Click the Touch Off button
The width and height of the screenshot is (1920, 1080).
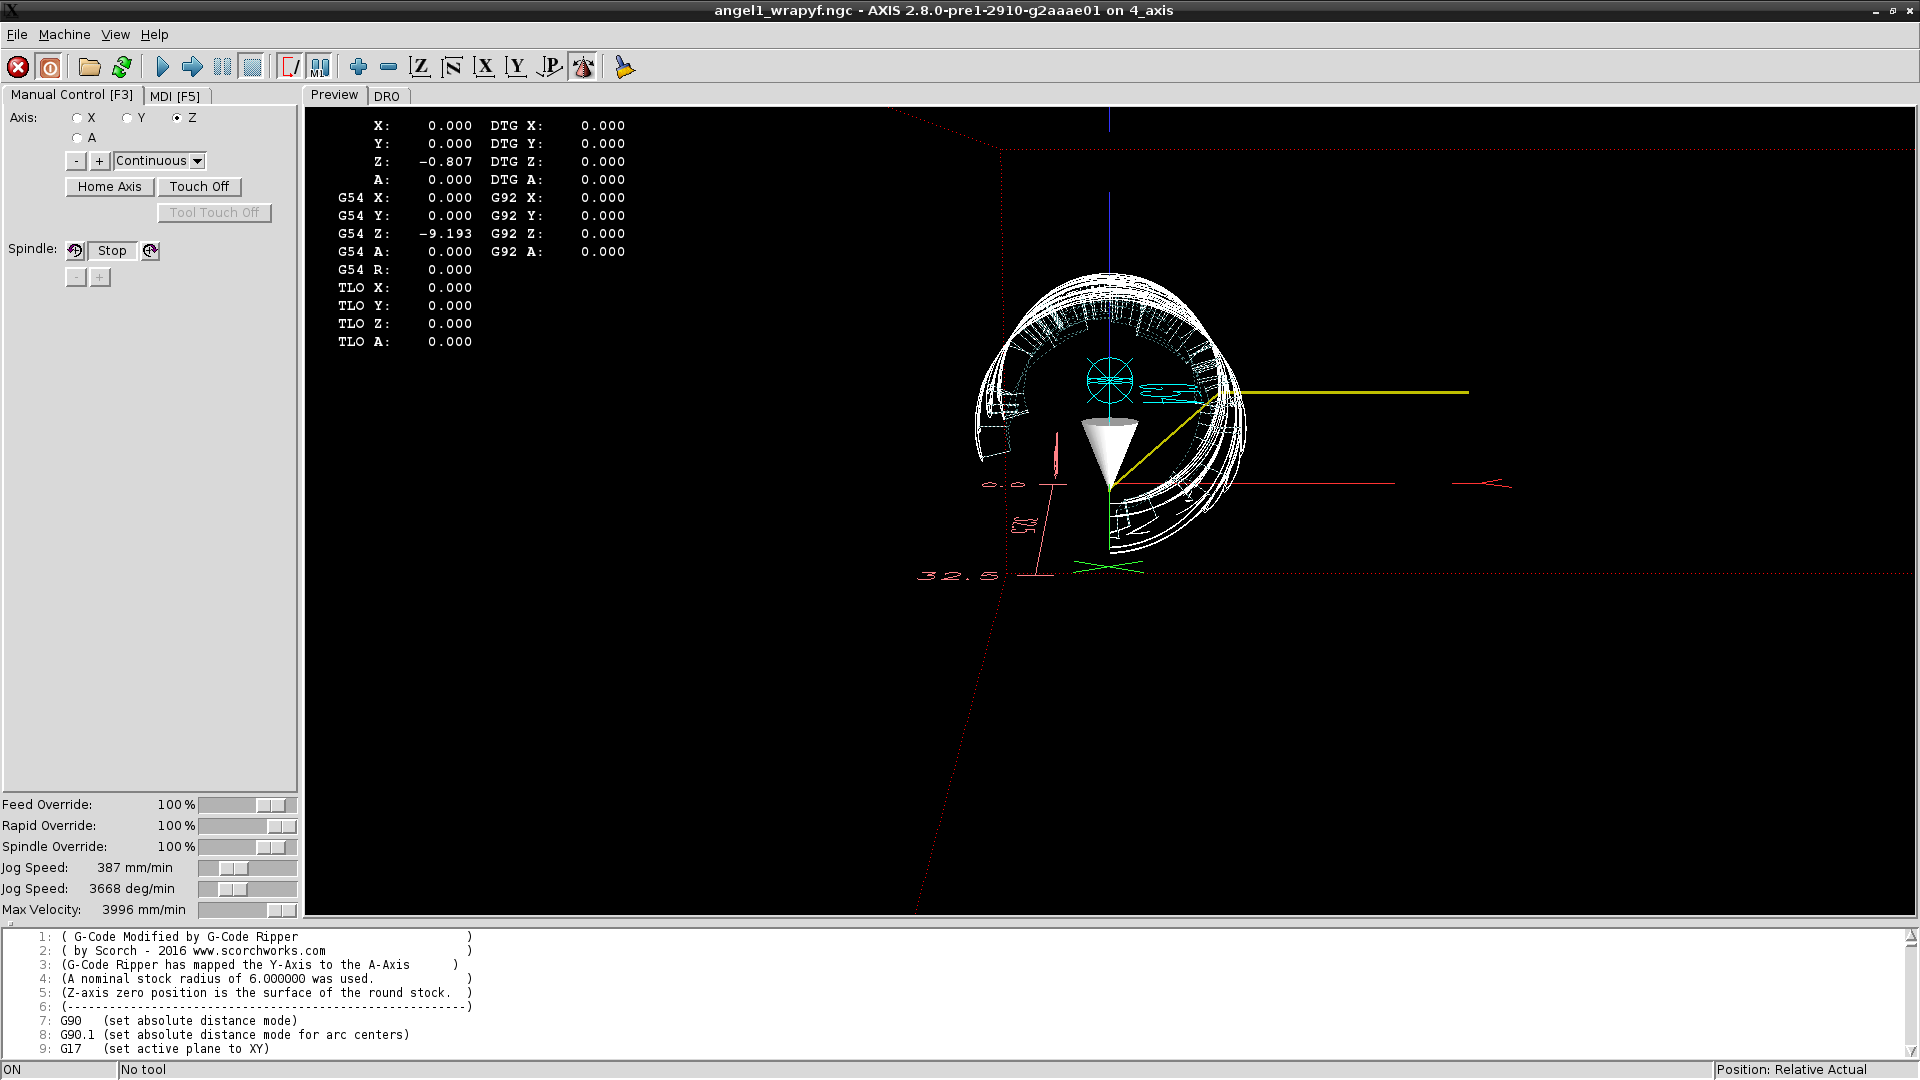coord(199,187)
